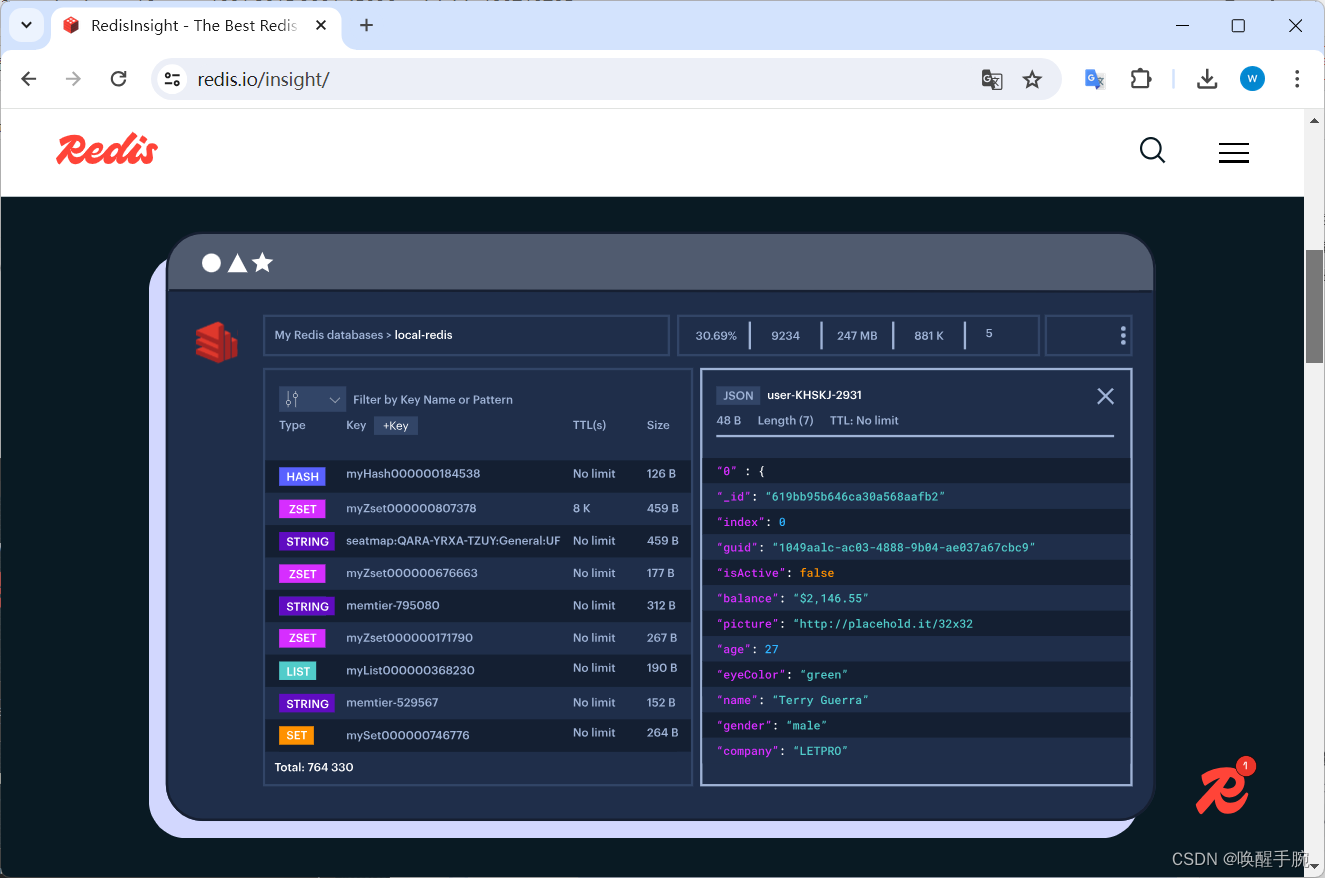
Task: Select key memtier-795080
Action: (x=393, y=605)
